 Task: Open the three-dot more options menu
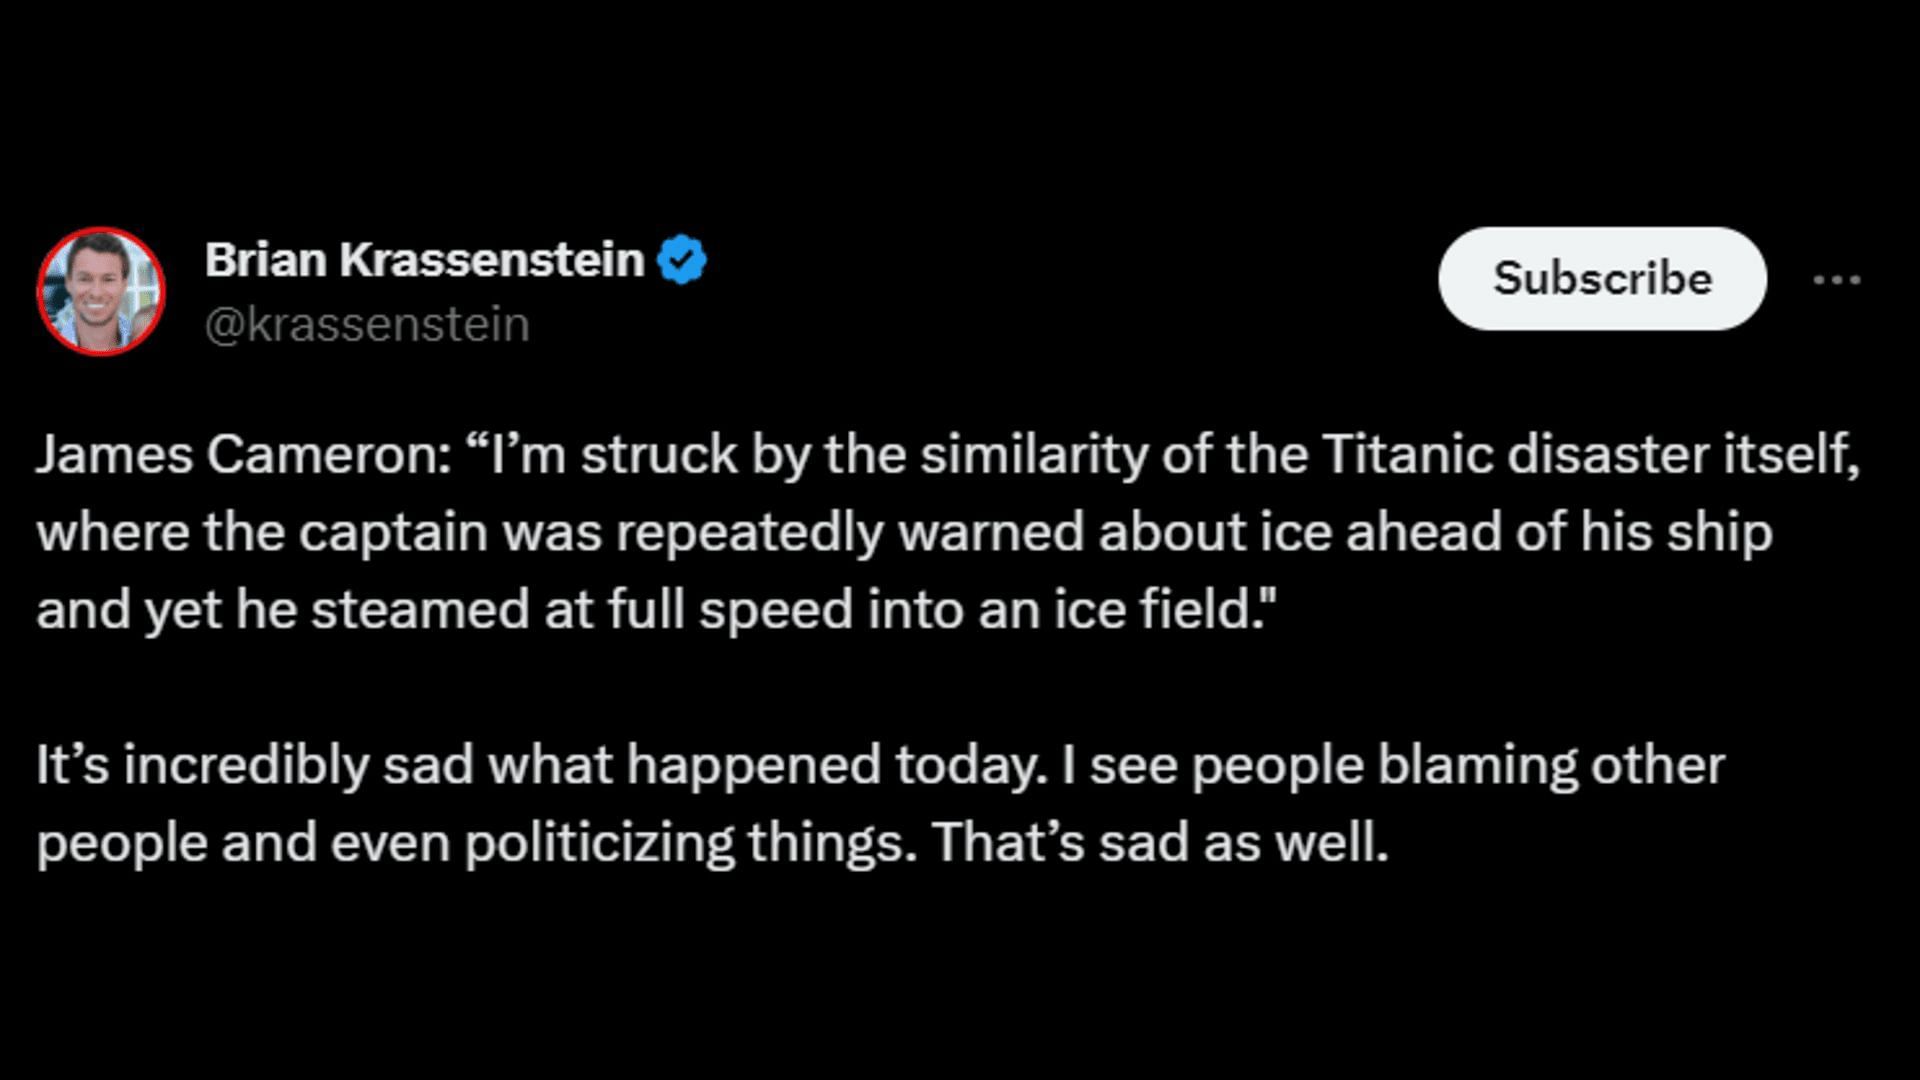click(x=1837, y=280)
